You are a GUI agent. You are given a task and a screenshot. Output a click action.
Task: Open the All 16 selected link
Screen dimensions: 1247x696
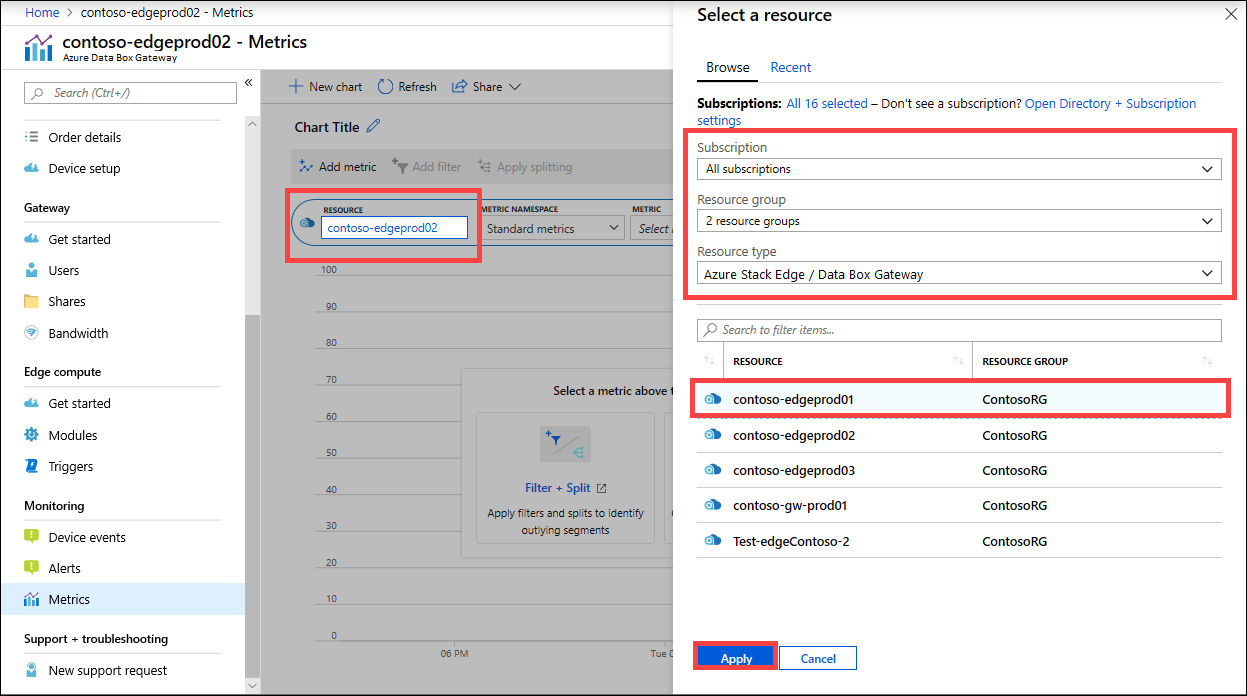coord(827,103)
